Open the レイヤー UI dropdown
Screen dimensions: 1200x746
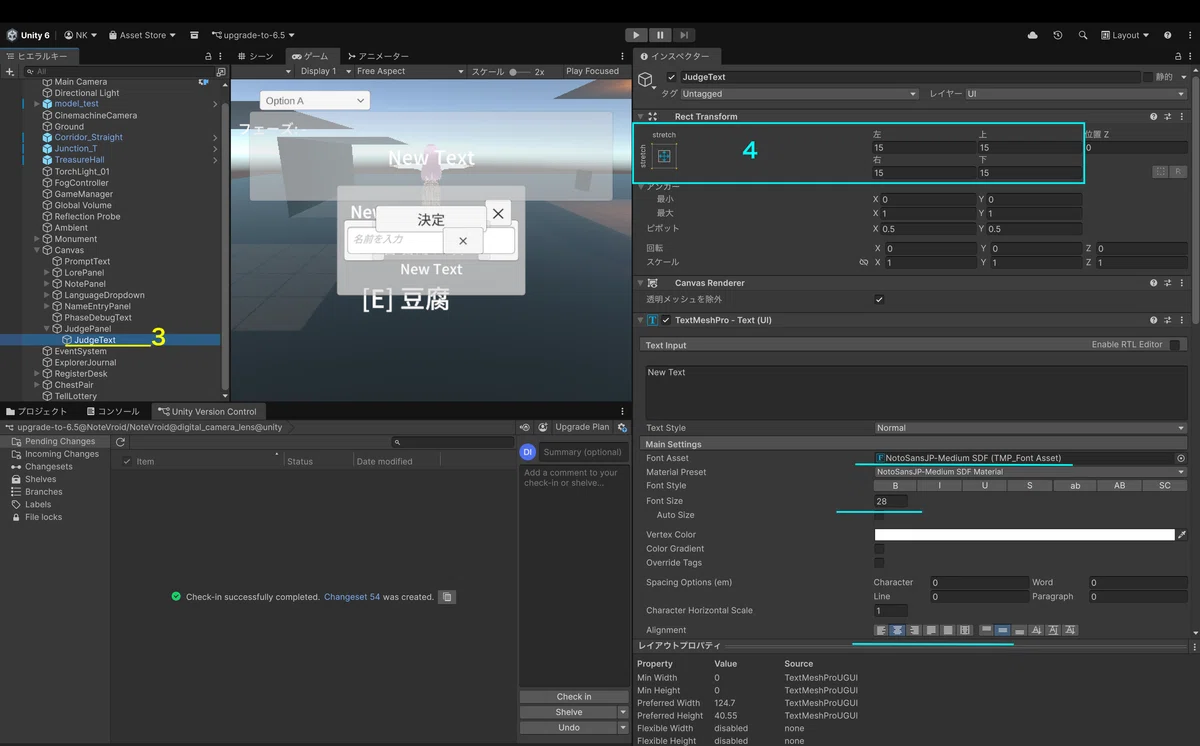tap(1077, 94)
